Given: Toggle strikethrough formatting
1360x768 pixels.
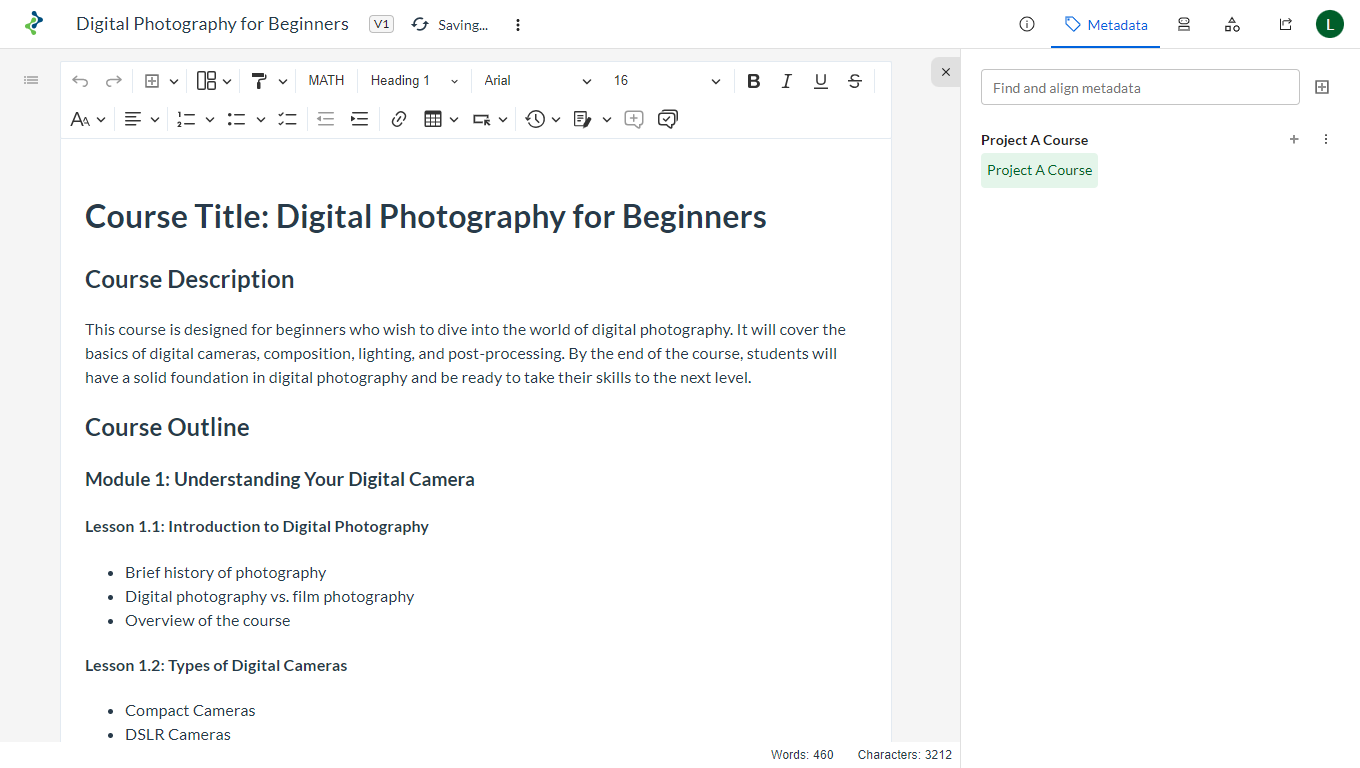Looking at the screenshot, I should [x=855, y=81].
